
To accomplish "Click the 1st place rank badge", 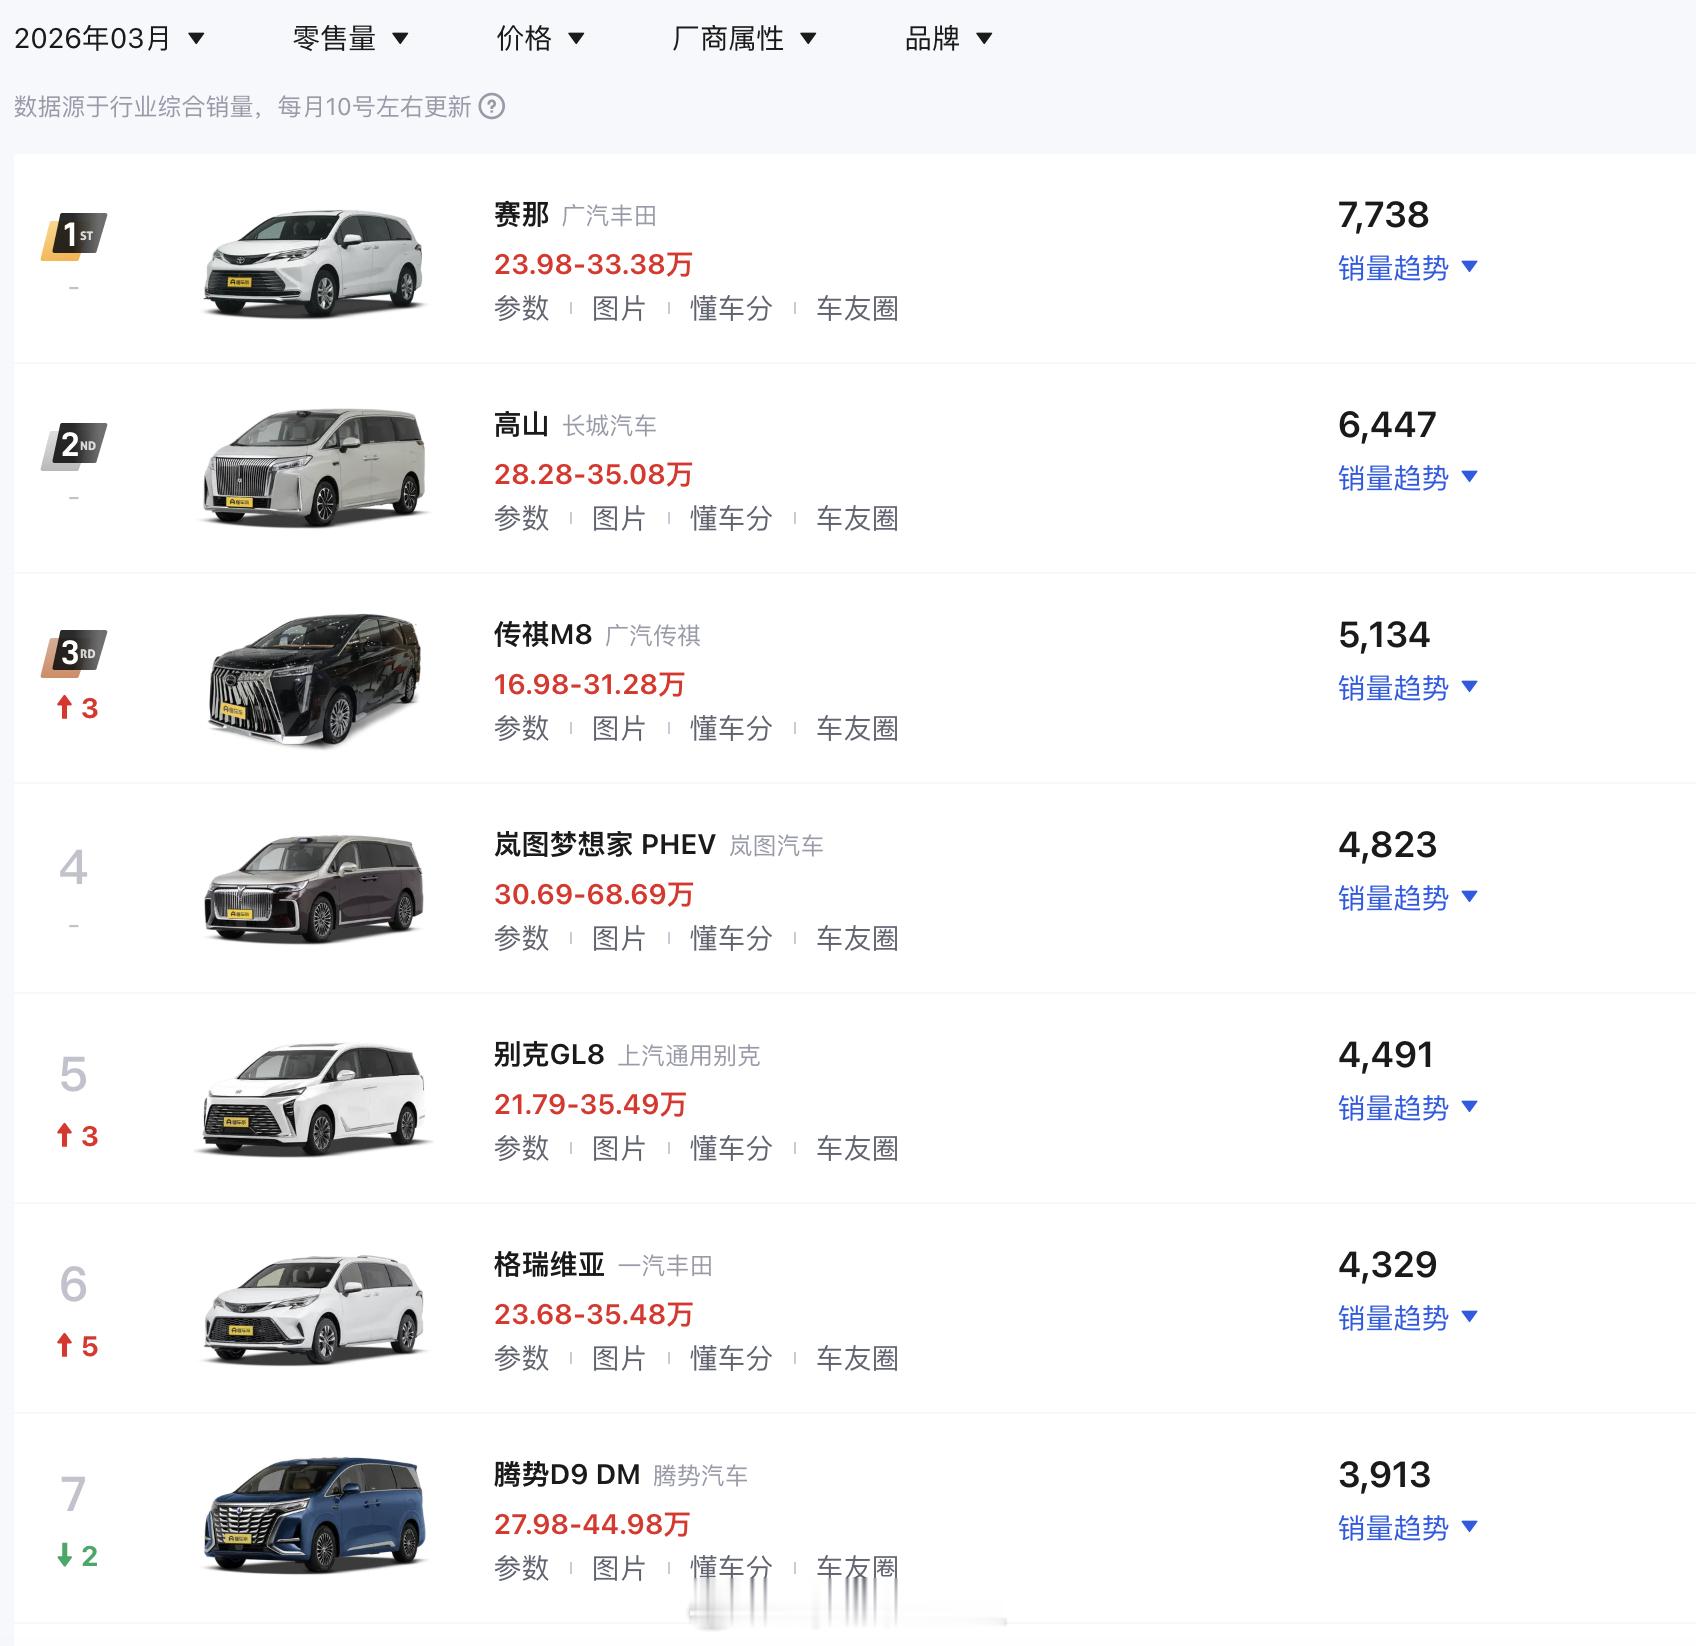I will point(74,236).
